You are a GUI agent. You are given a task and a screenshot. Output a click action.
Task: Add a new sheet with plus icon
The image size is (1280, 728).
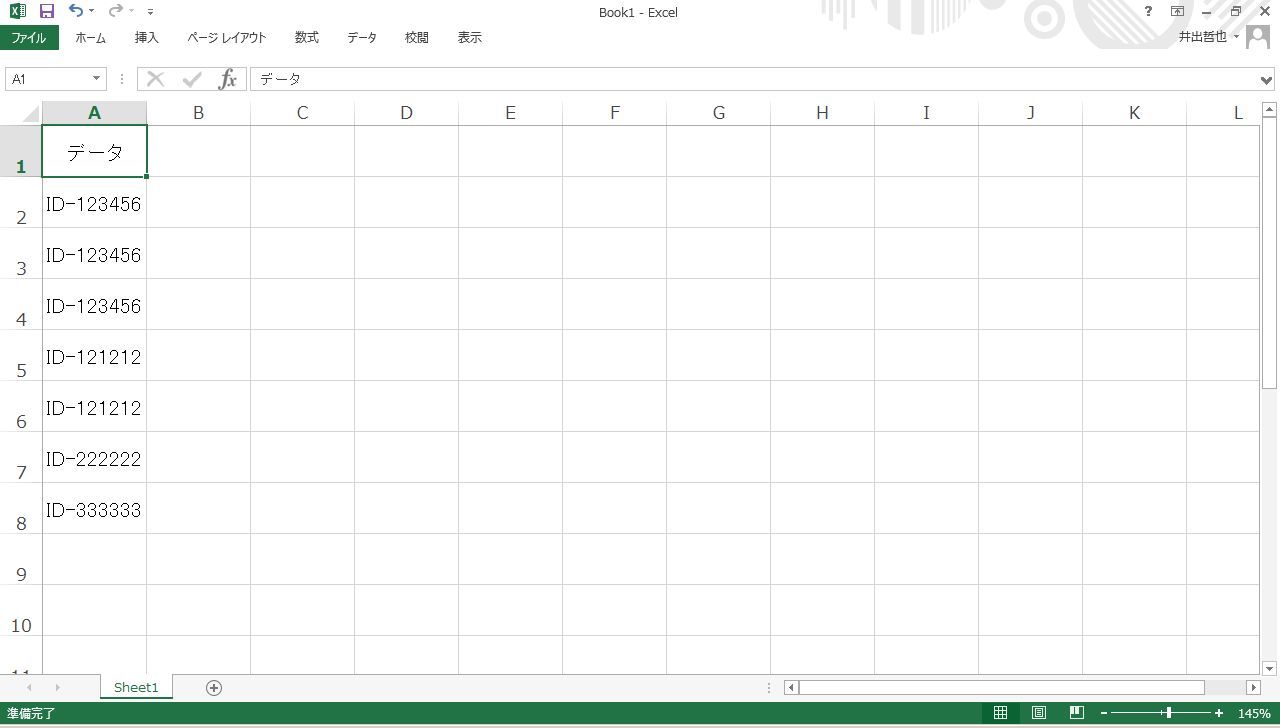pyautogui.click(x=213, y=687)
